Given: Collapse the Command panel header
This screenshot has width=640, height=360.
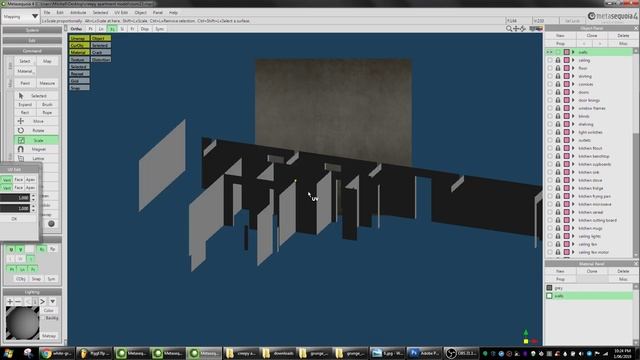Looking at the screenshot, I should tap(32, 51).
